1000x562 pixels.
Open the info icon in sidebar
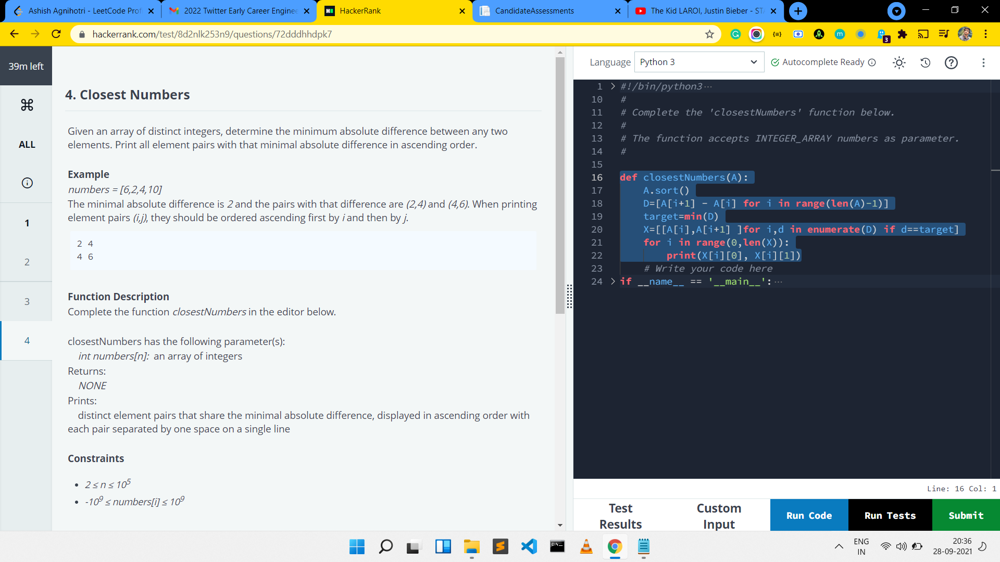[27, 183]
